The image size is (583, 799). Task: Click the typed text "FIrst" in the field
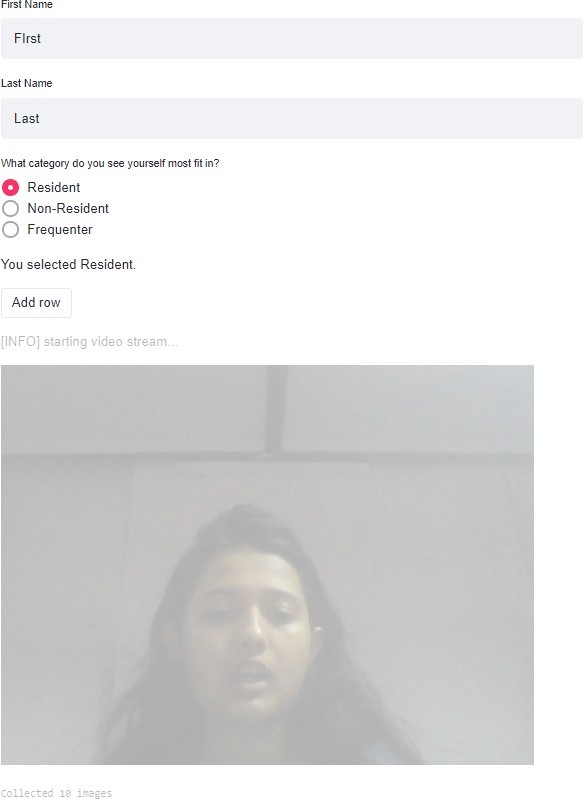tap(28, 39)
